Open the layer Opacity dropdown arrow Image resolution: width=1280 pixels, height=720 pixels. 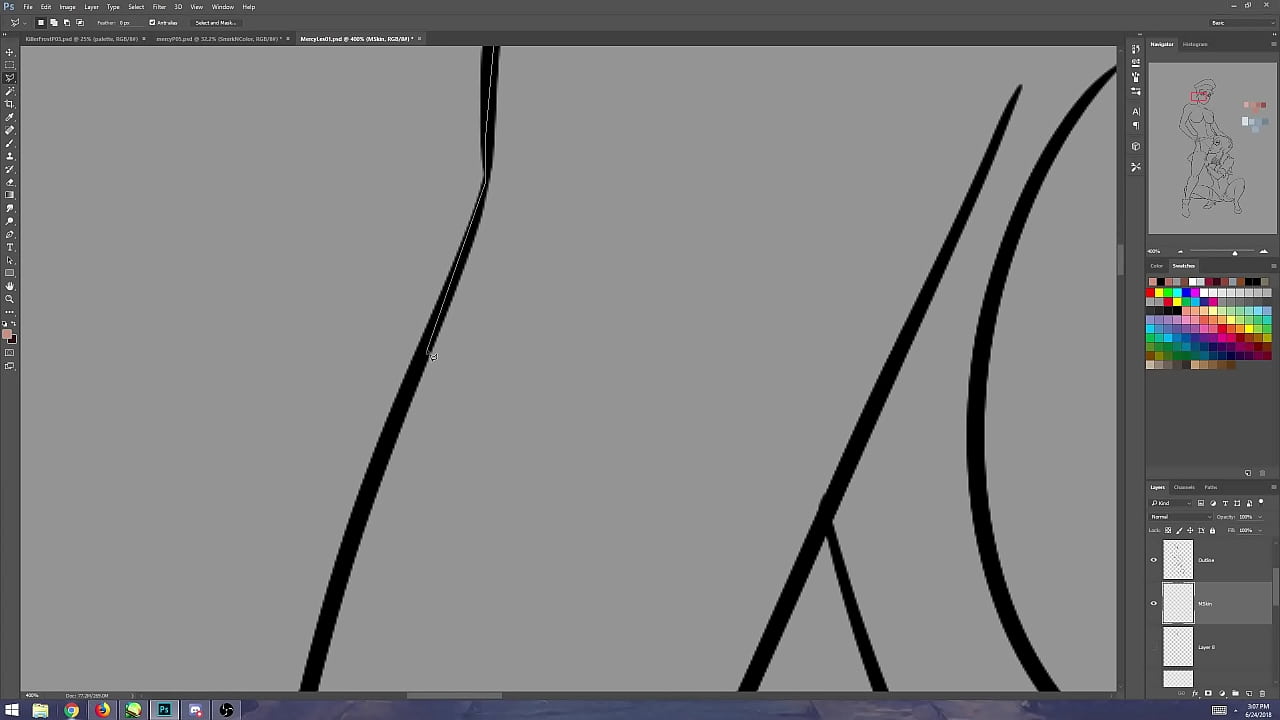coord(1259,516)
